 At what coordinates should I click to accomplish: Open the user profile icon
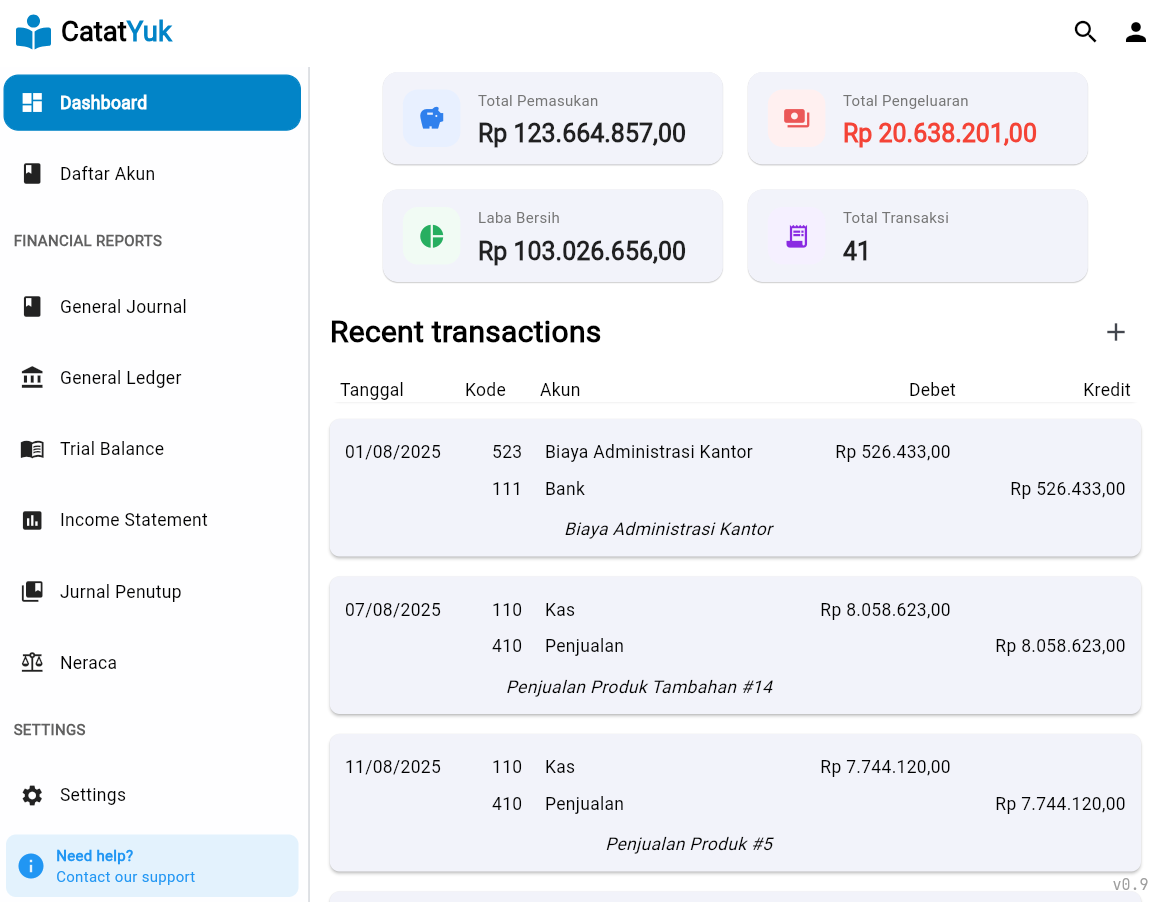[x=1135, y=32]
